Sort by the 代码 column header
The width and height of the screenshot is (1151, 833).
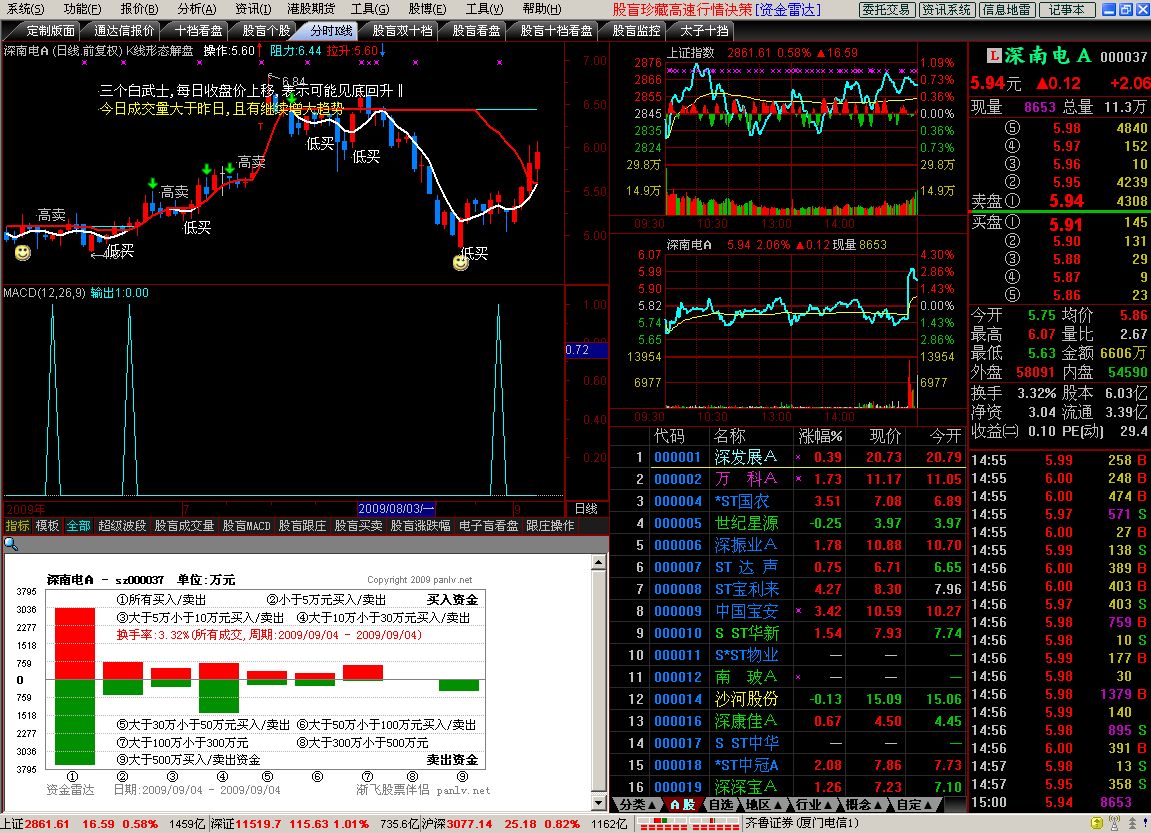click(669, 436)
